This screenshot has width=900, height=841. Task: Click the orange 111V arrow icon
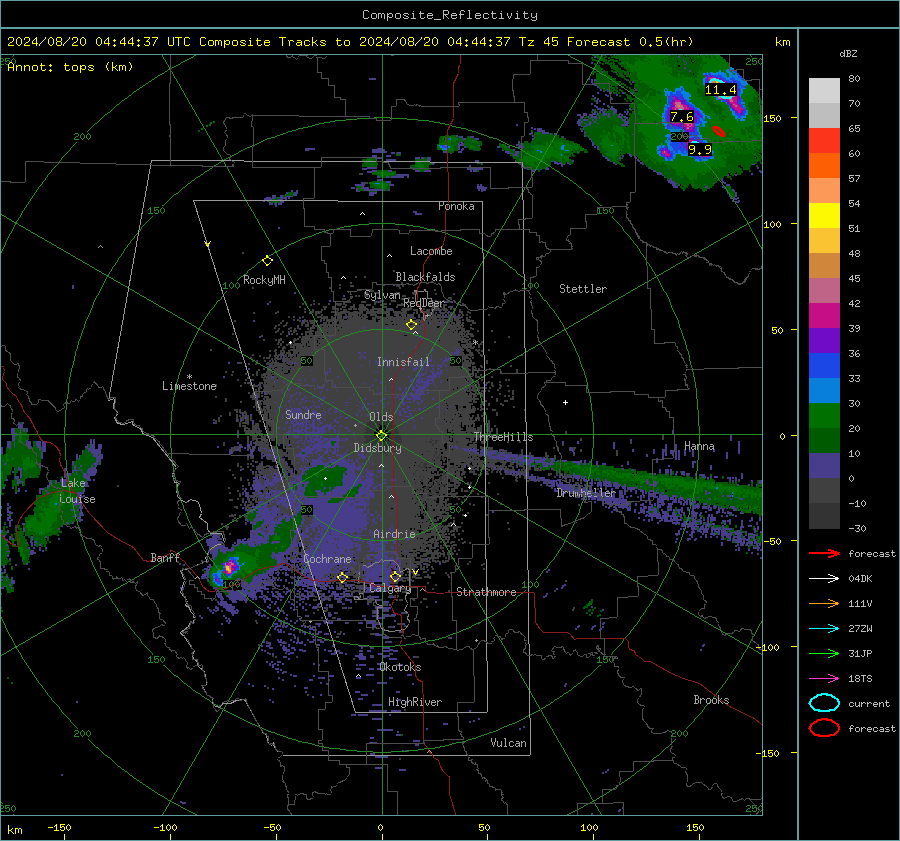pyautogui.click(x=824, y=603)
